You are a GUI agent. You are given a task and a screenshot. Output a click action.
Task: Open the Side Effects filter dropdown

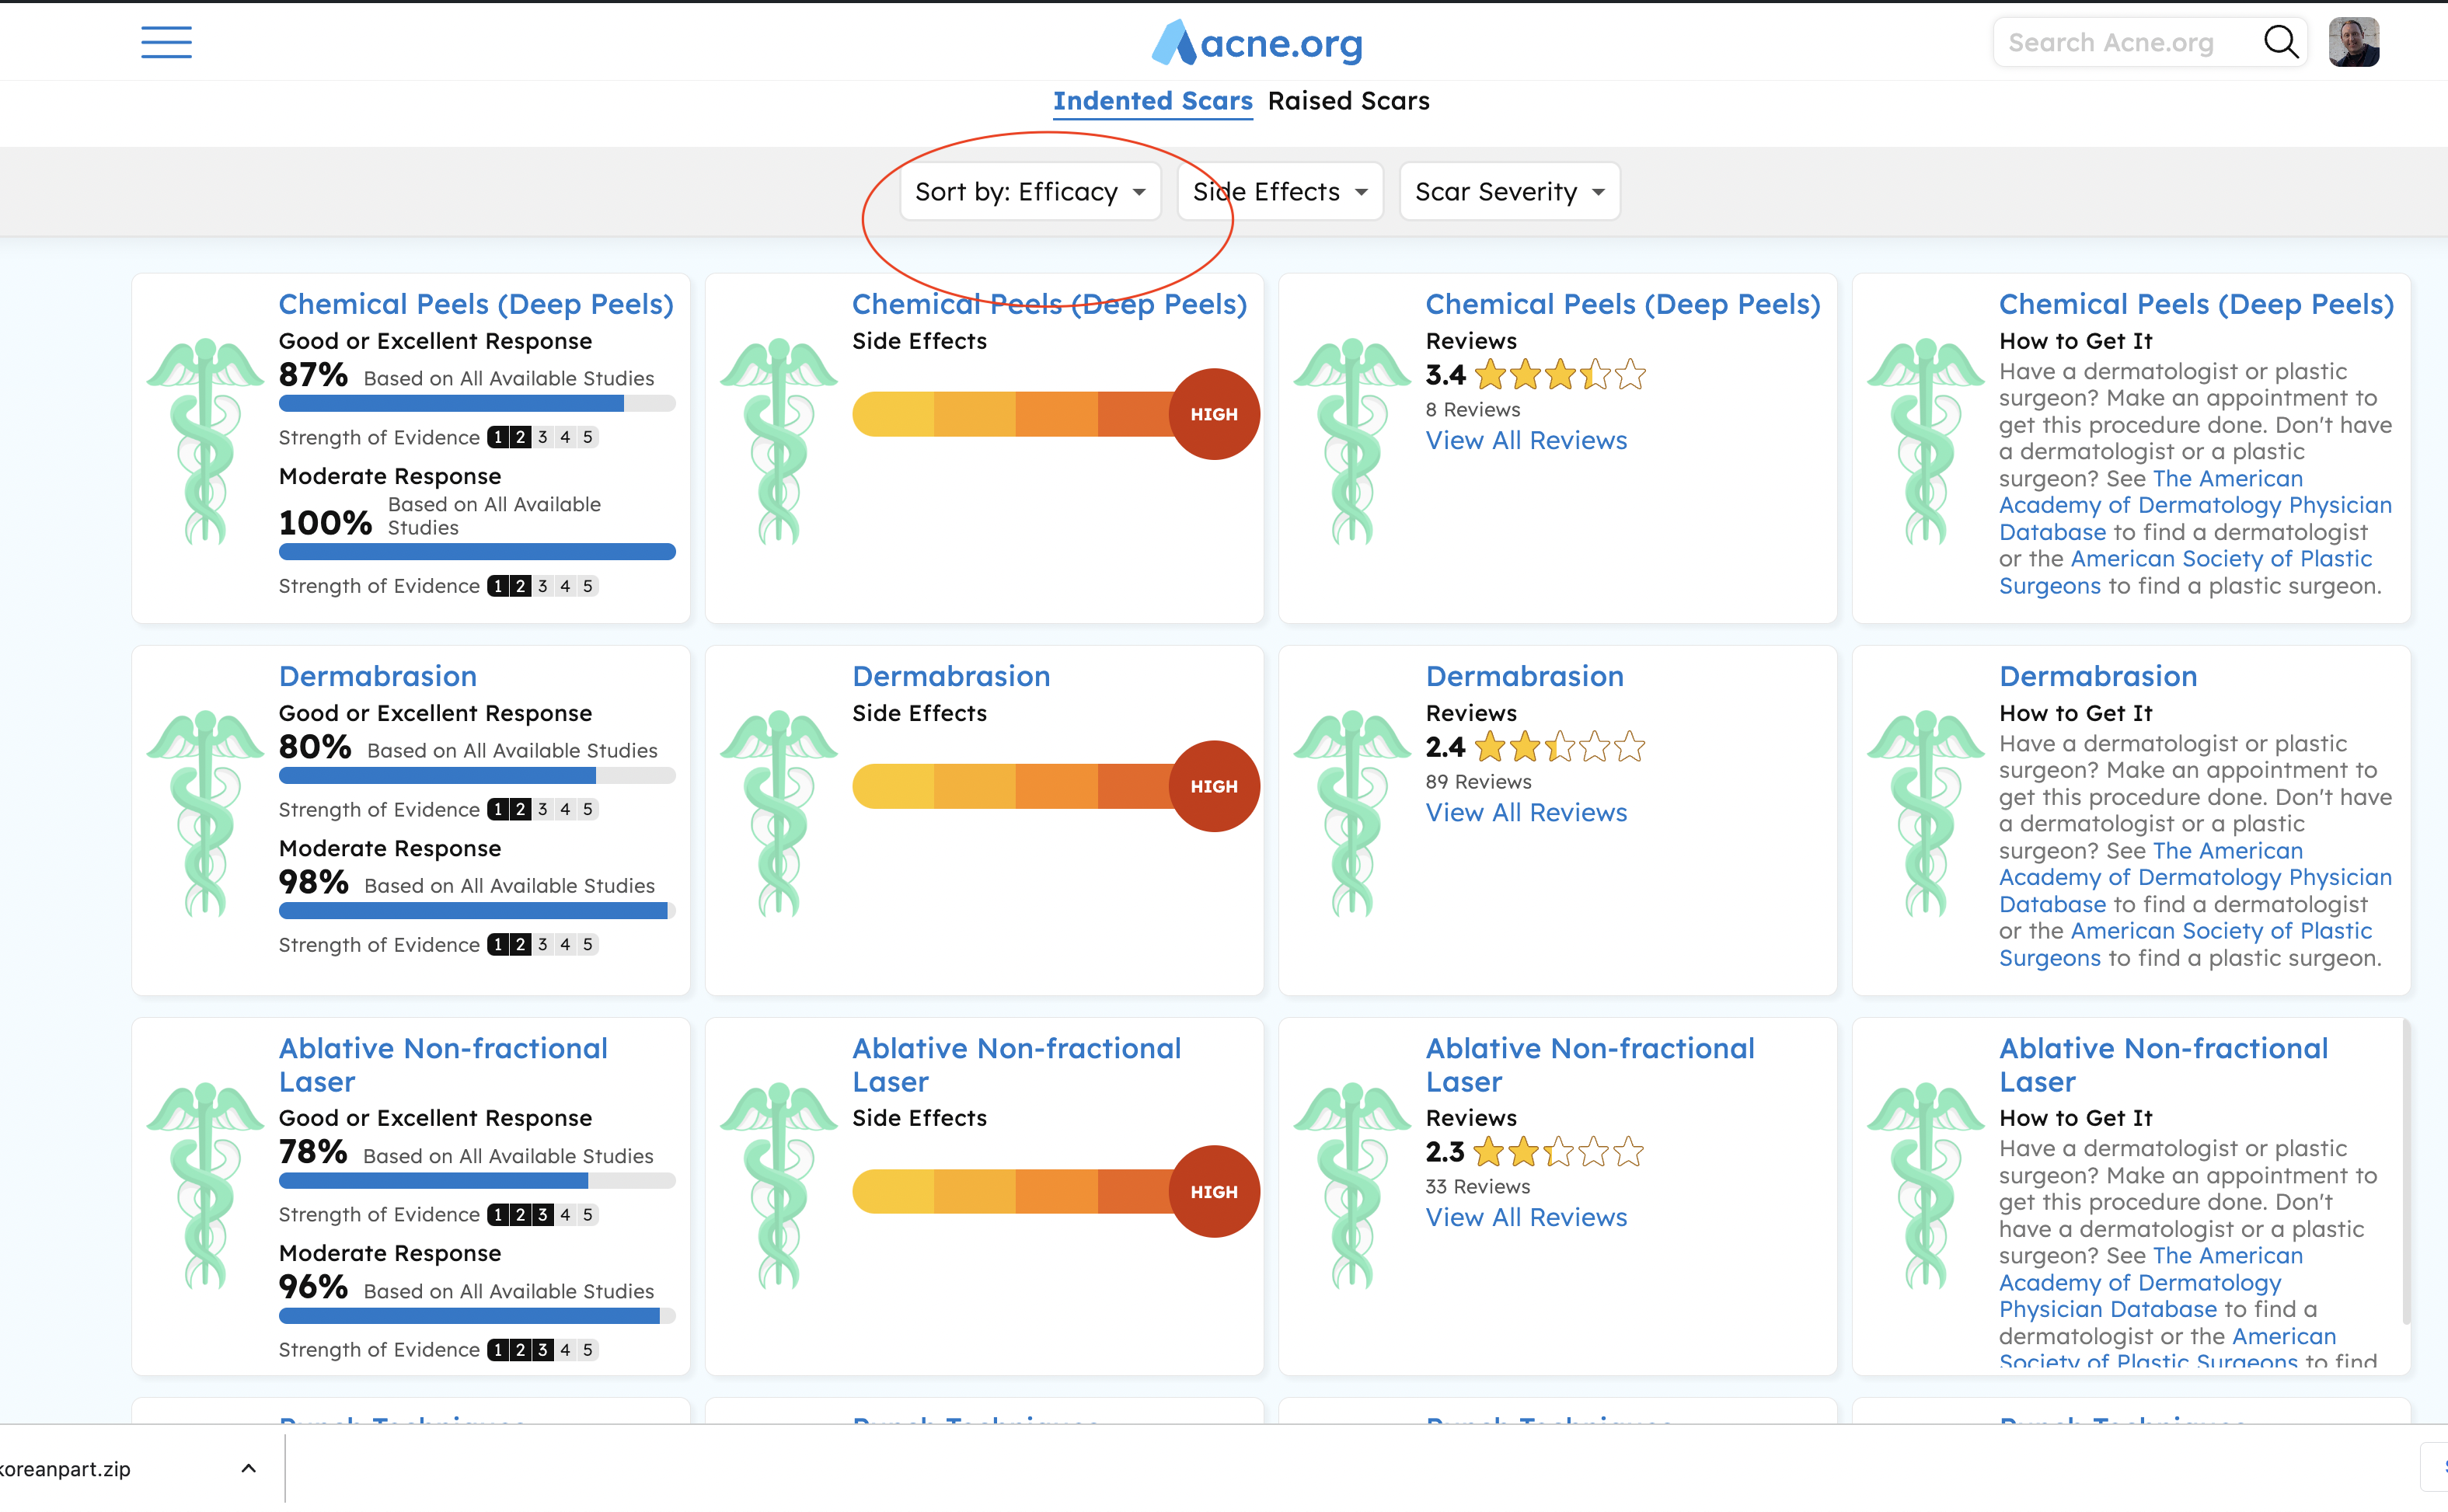(1279, 191)
